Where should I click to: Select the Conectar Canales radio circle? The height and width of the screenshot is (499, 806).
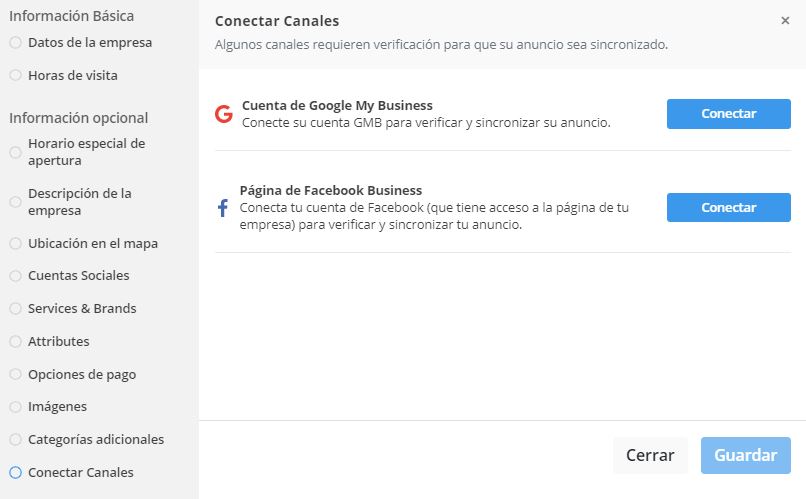tap(15, 472)
